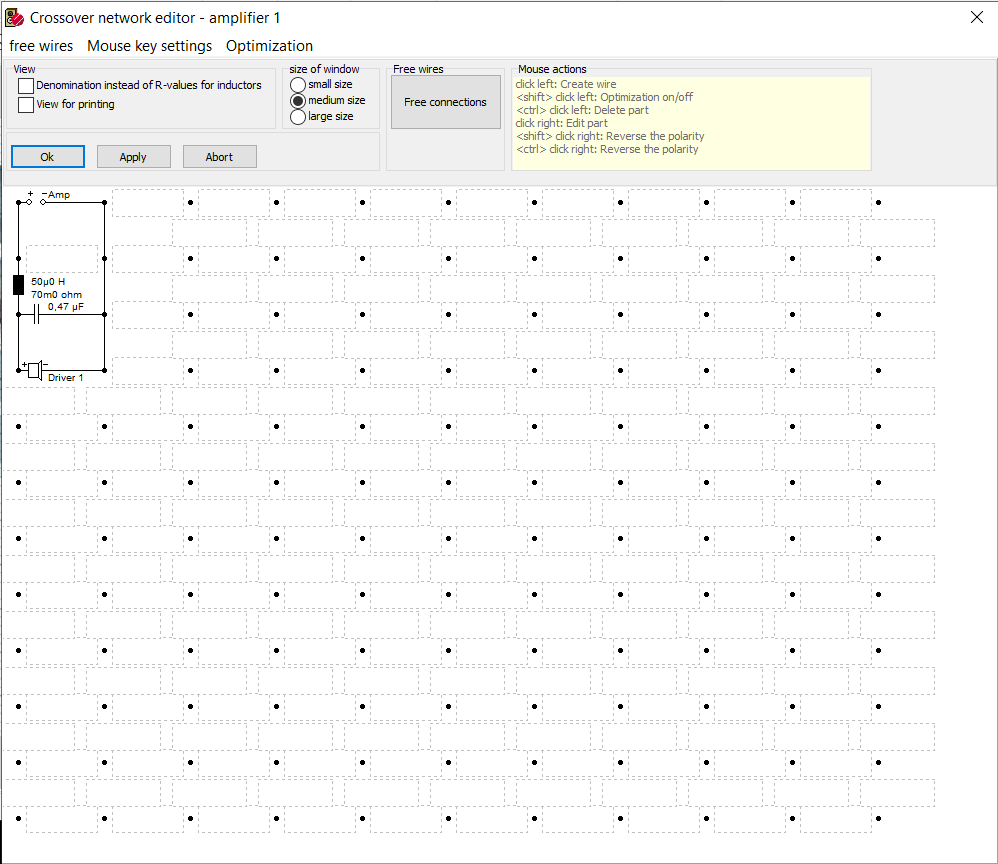Choose the large size window option
Viewport: 998px width, 864px height.
(x=298, y=117)
